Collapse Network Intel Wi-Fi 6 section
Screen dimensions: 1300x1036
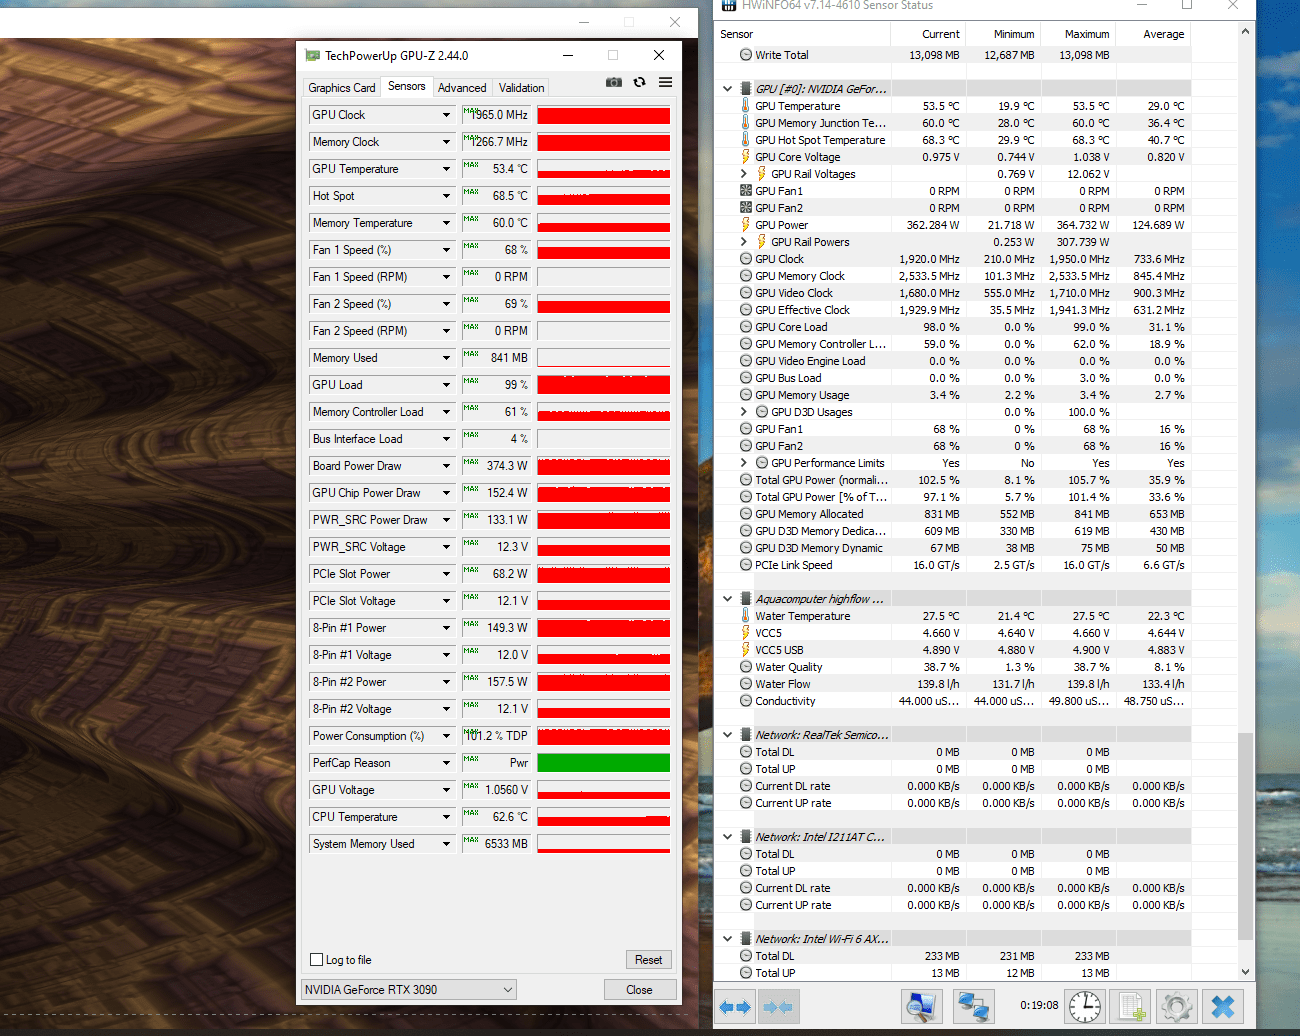(728, 939)
